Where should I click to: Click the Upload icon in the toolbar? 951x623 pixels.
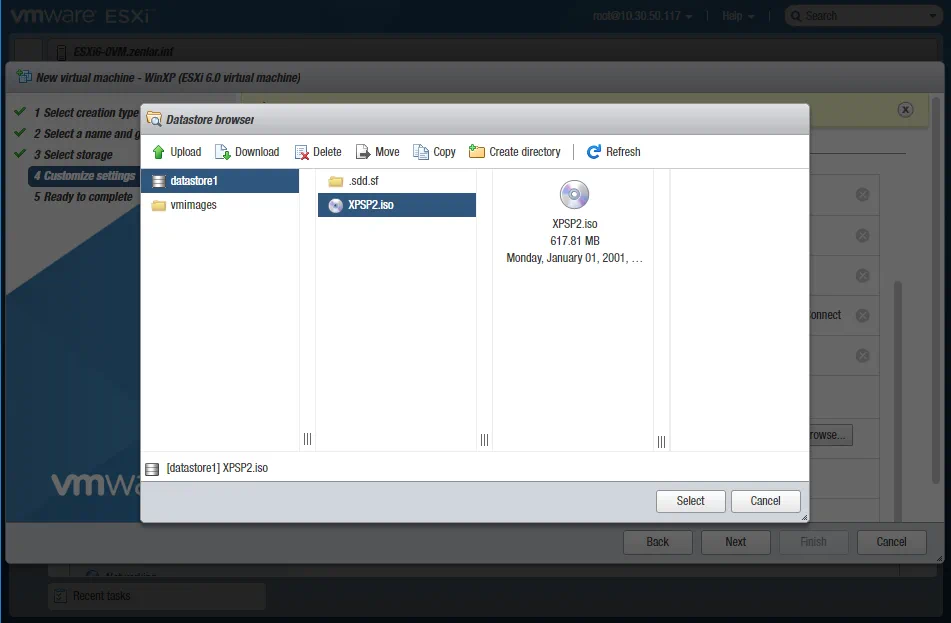pos(159,152)
